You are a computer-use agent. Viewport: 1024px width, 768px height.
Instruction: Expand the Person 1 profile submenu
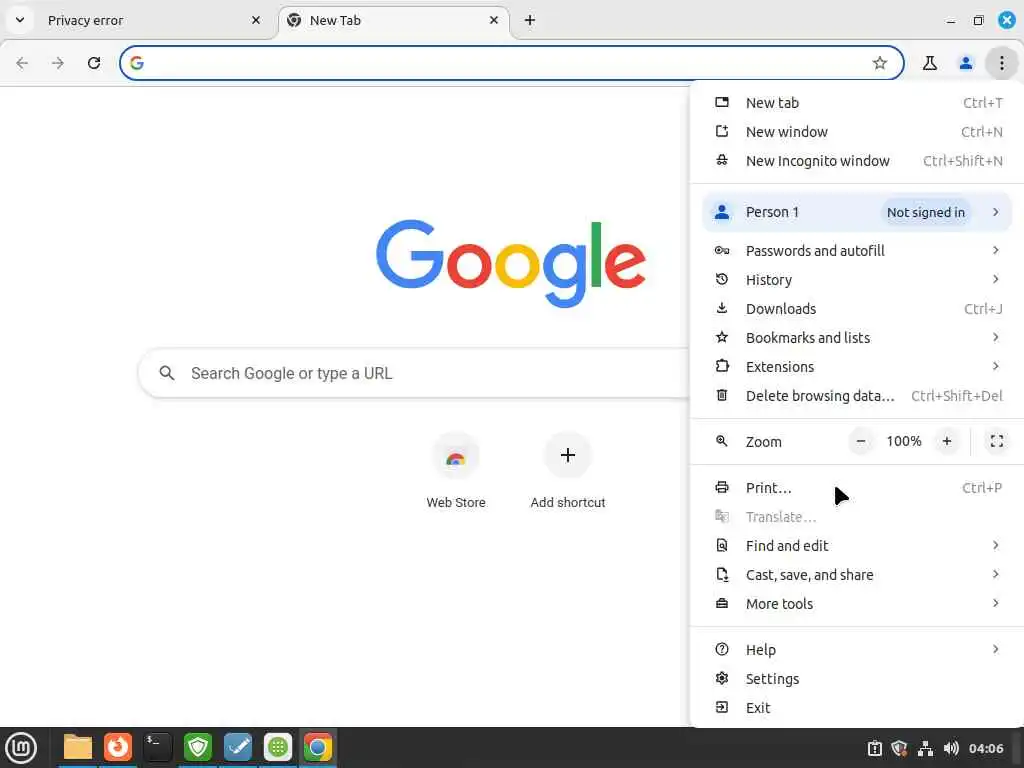coord(857,212)
